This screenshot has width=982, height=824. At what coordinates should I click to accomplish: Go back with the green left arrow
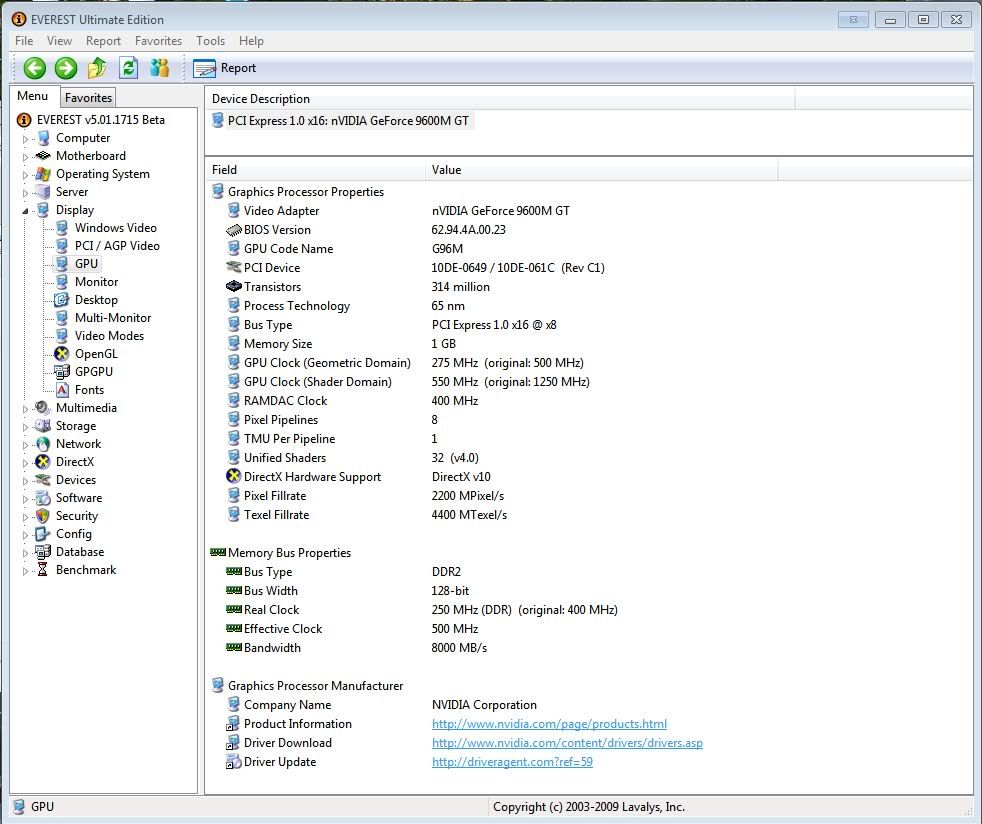click(34, 68)
